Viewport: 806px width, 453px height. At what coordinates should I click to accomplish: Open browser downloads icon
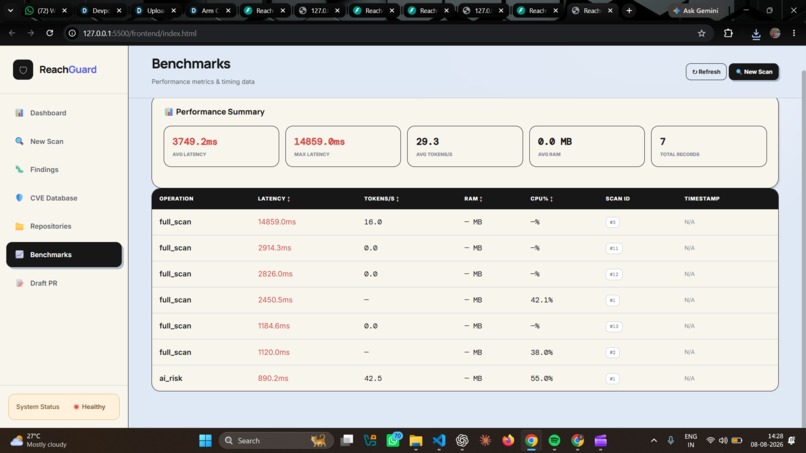pyautogui.click(x=756, y=34)
